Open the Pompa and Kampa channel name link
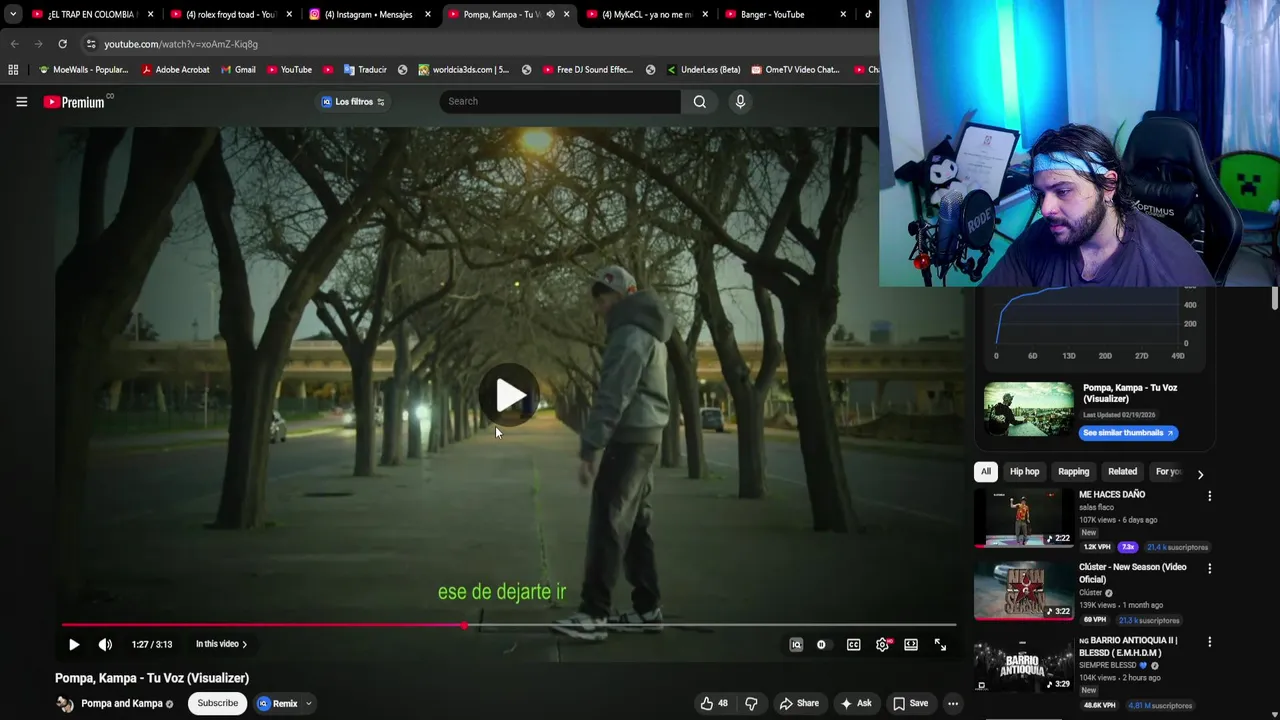 [x=122, y=703]
